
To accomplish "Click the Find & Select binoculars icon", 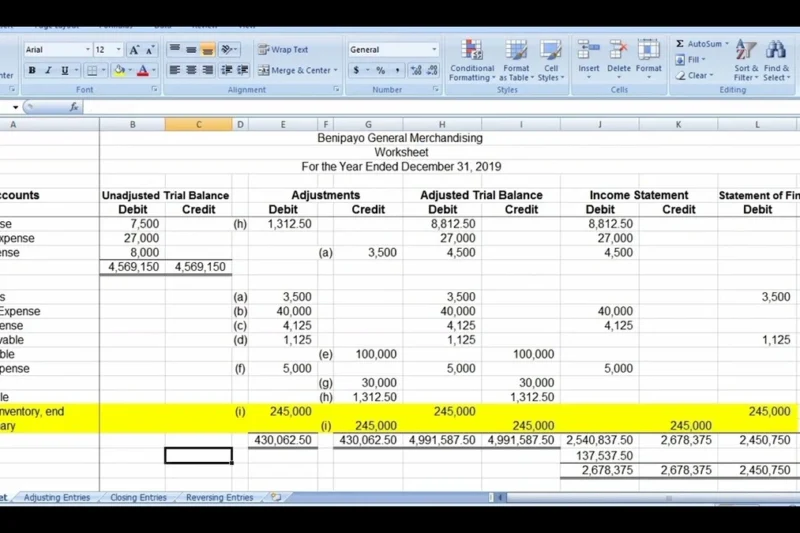I will tap(776, 60).
